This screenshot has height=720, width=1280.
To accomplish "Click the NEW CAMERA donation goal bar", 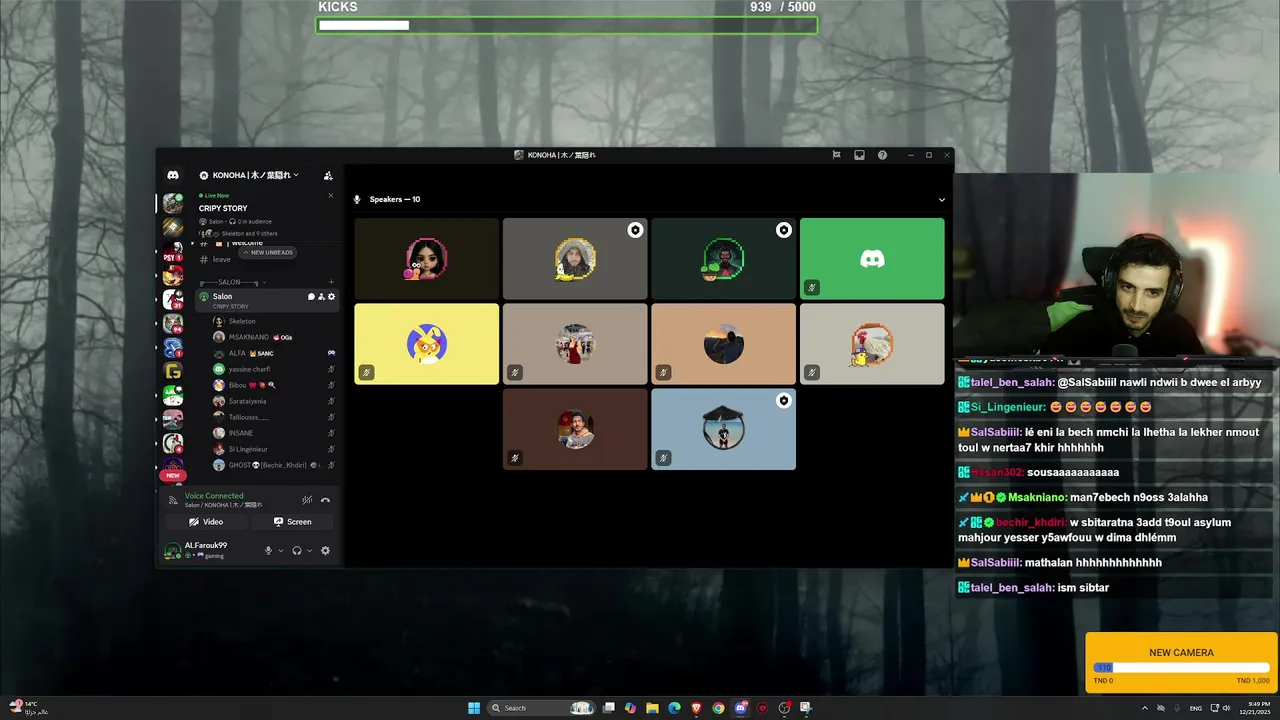I will pyautogui.click(x=1181, y=667).
